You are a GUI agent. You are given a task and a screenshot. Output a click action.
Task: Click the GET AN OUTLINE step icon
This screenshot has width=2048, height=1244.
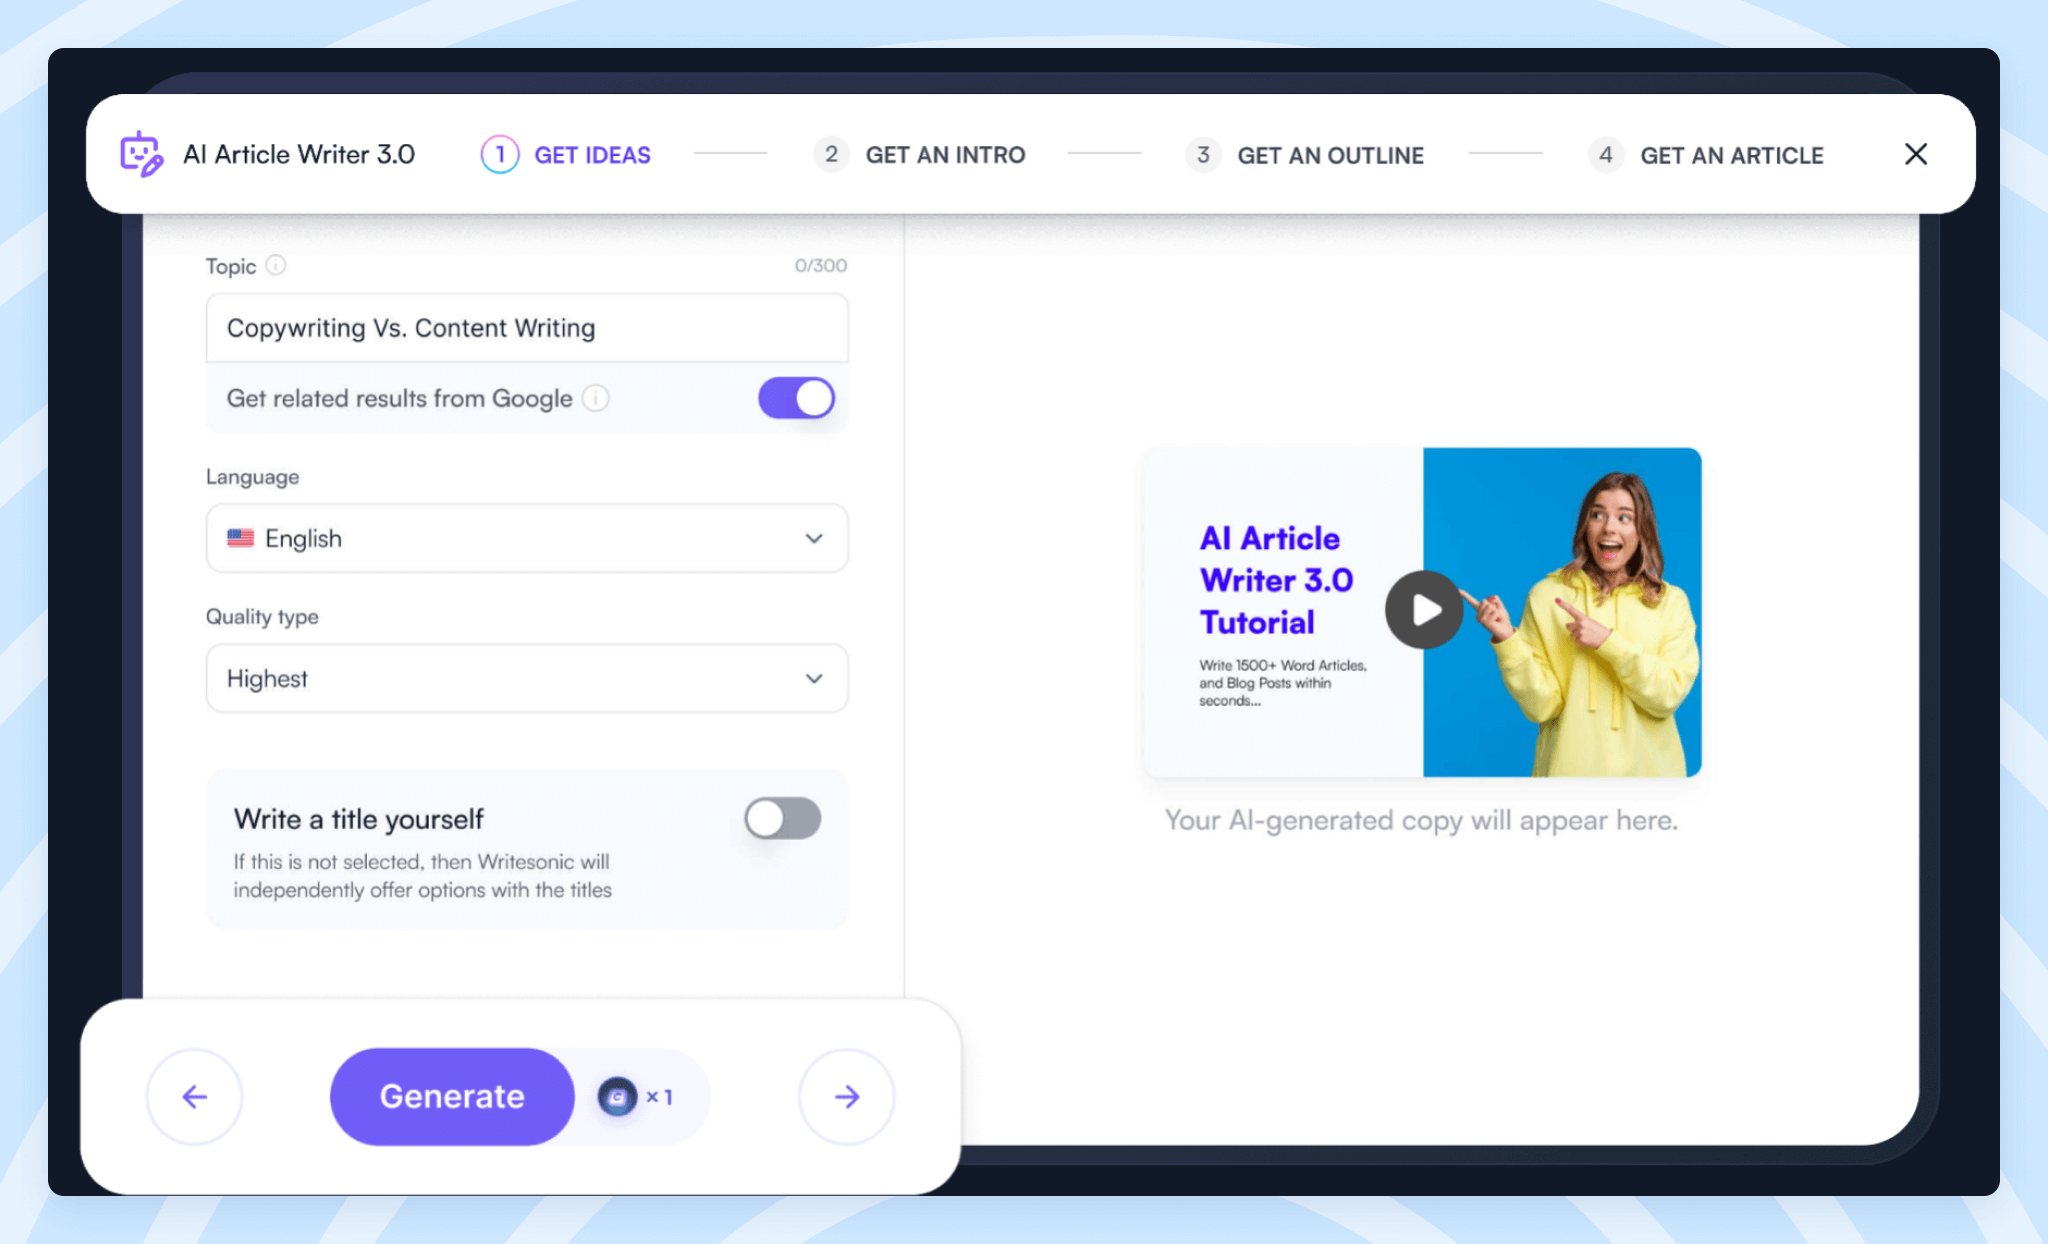click(1200, 154)
